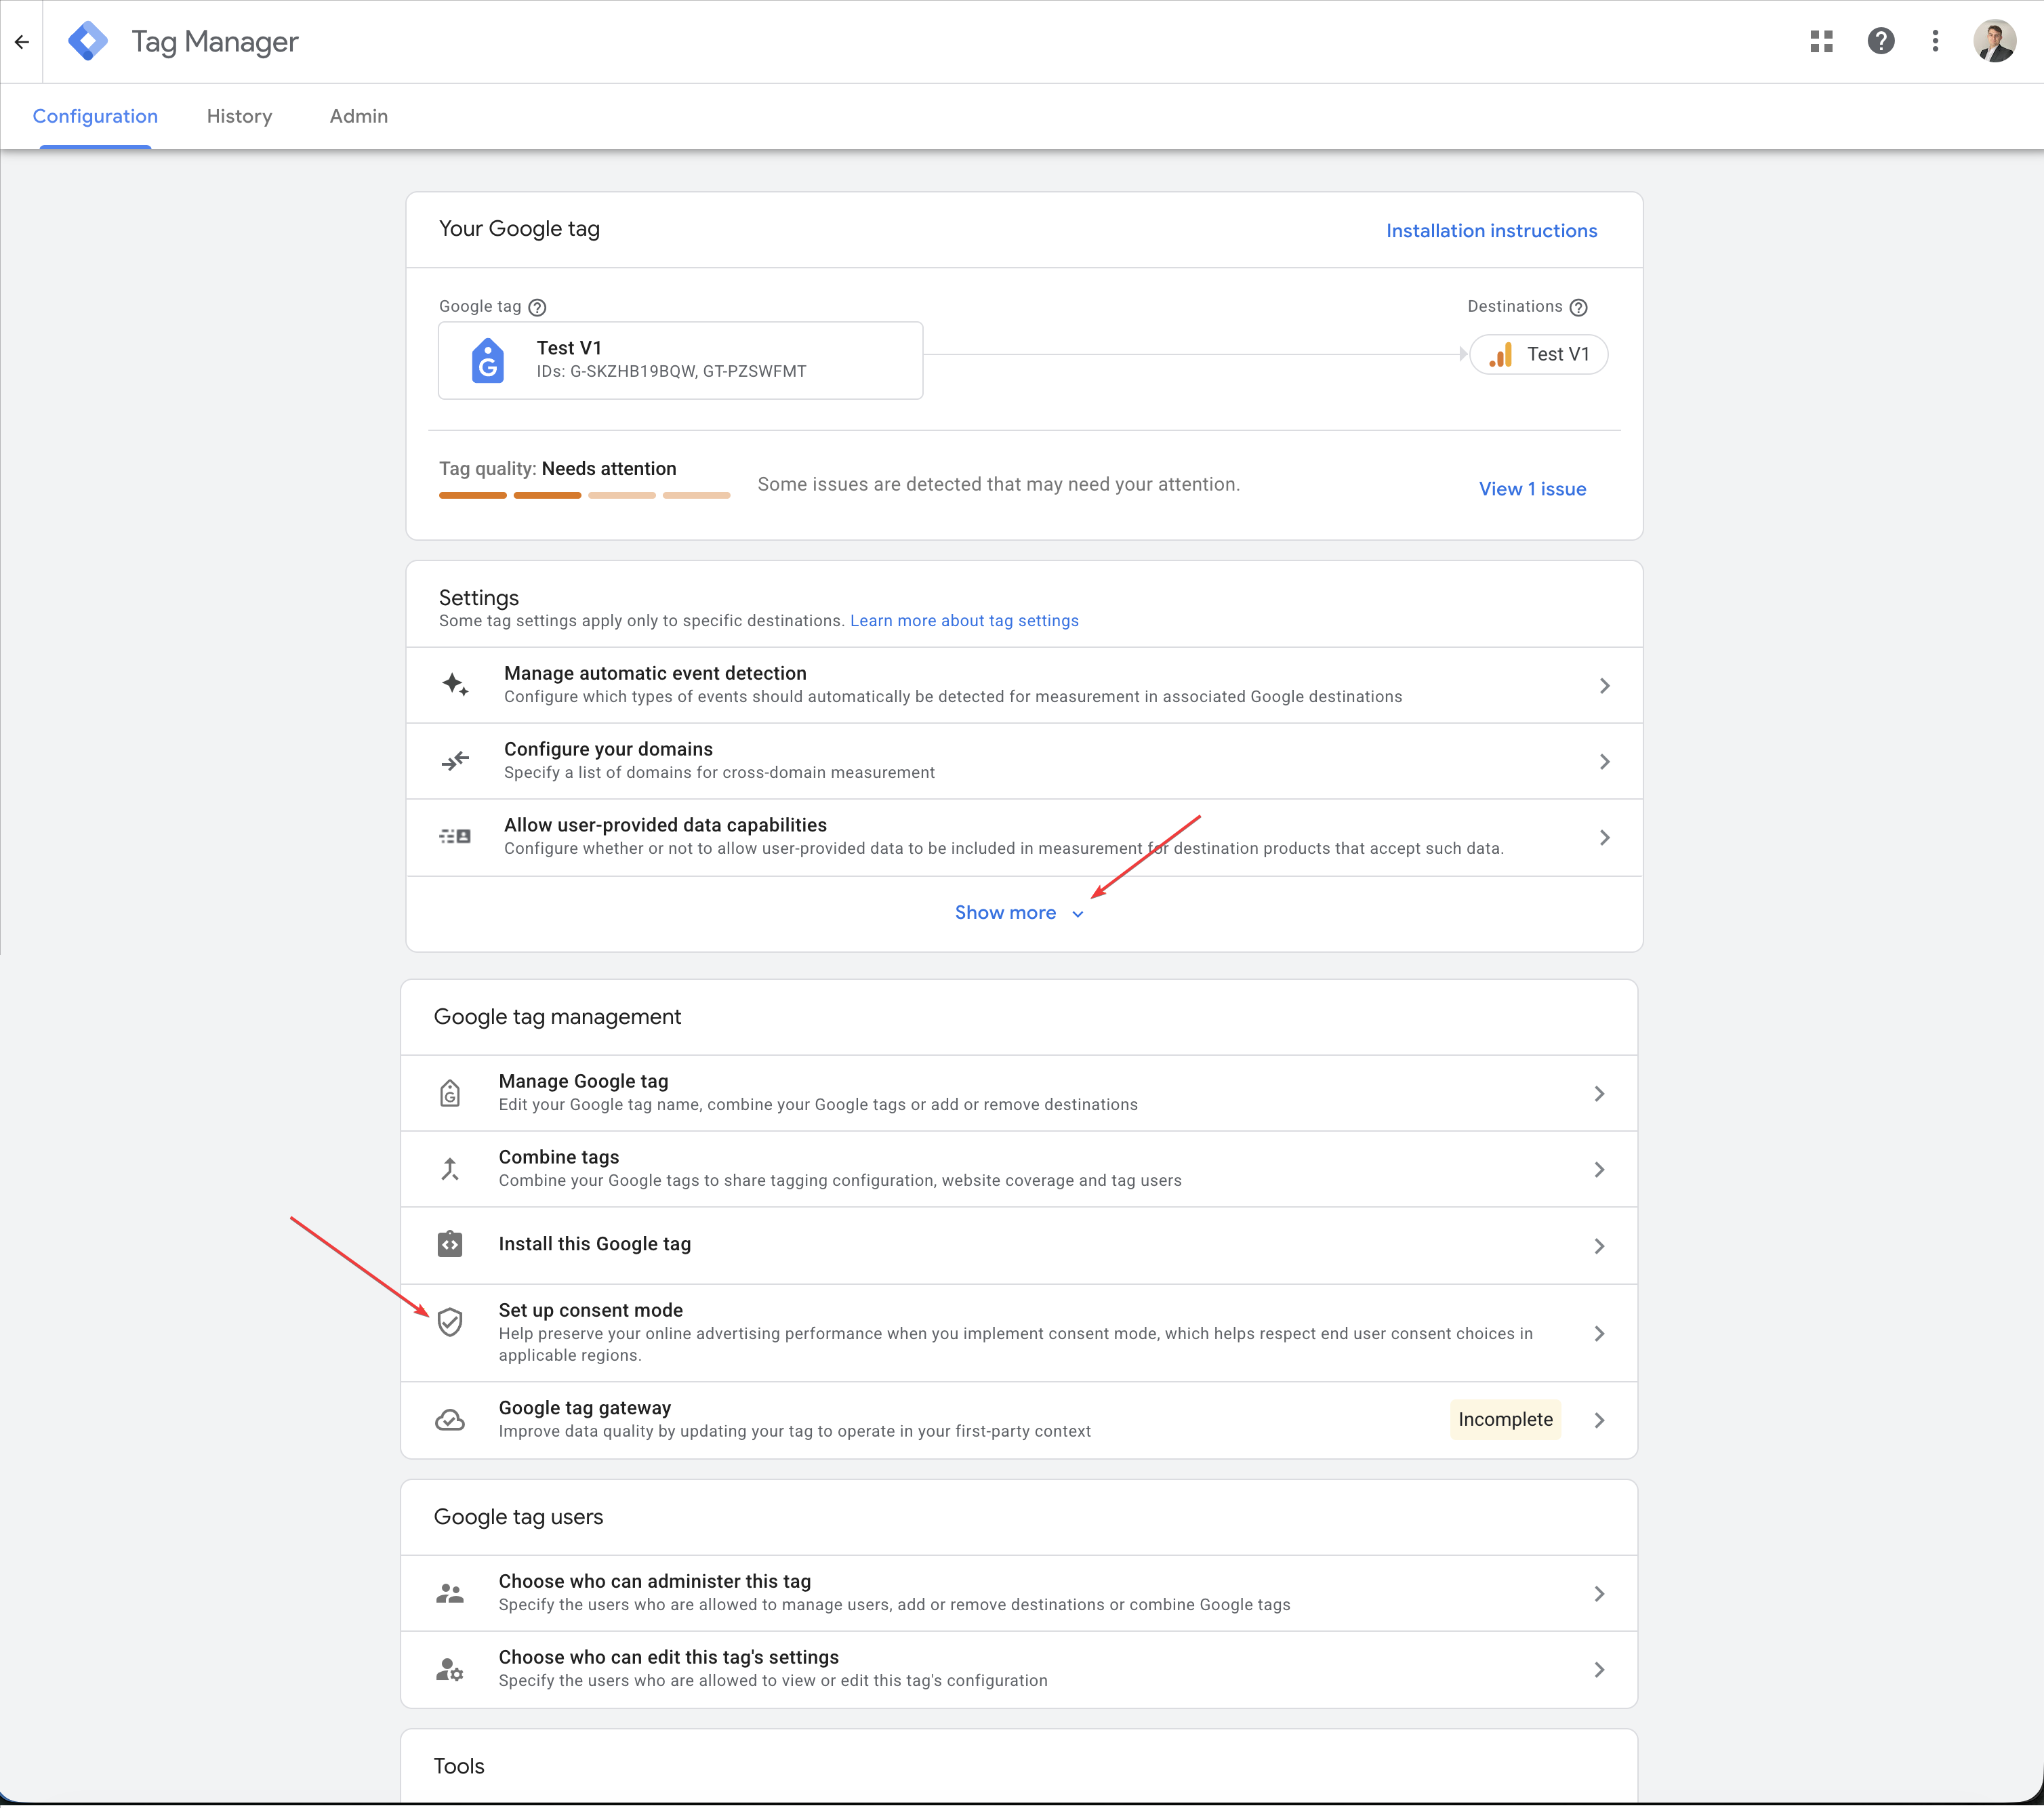This screenshot has height=1808, width=2044.
Task: Open chevron for Configure your domains
Action: (1604, 762)
